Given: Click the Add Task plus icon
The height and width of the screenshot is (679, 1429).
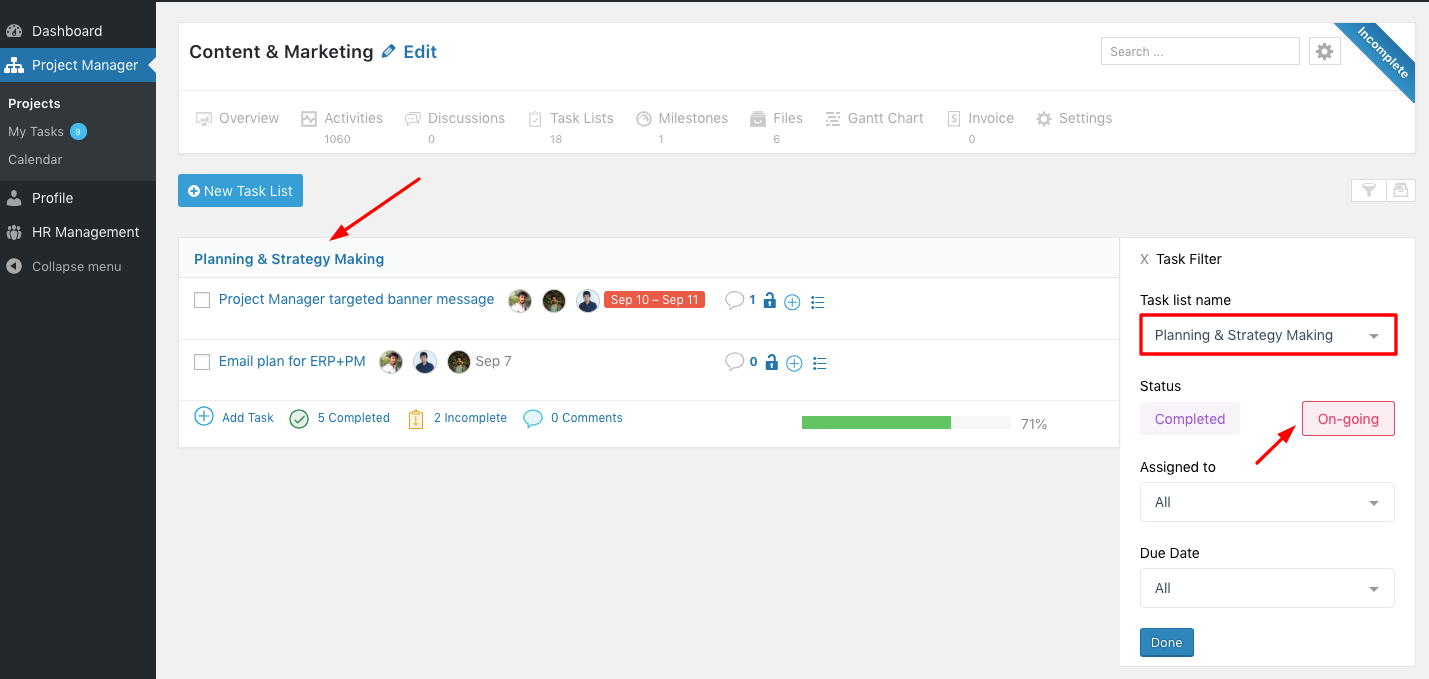Looking at the screenshot, I should [x=204, y=417].
